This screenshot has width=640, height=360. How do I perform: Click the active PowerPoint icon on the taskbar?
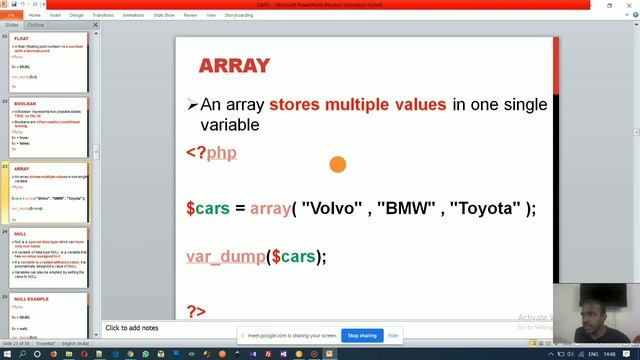tap(329, 354)
